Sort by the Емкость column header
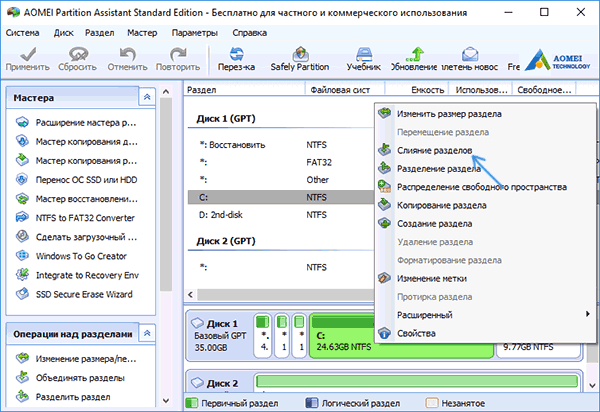This screenshot has width=600, height=412. click(x=416, y=90)
